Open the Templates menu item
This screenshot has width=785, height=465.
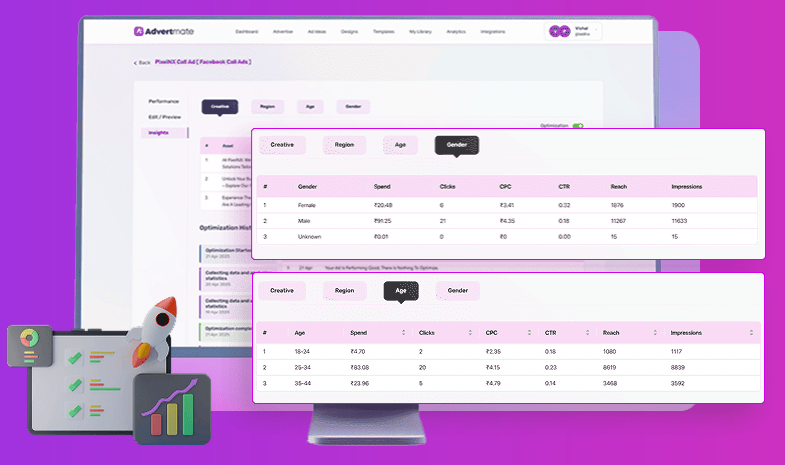click(383, 31)
